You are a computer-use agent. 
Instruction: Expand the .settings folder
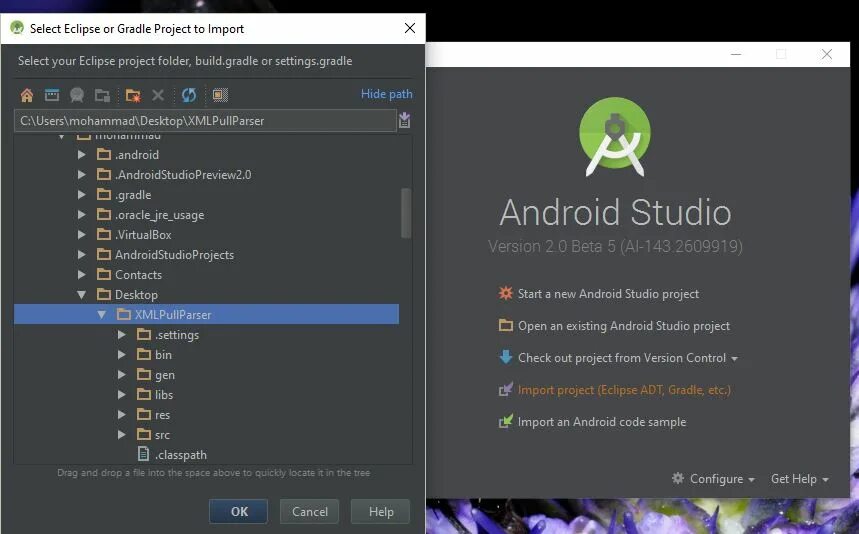(122, 335)
